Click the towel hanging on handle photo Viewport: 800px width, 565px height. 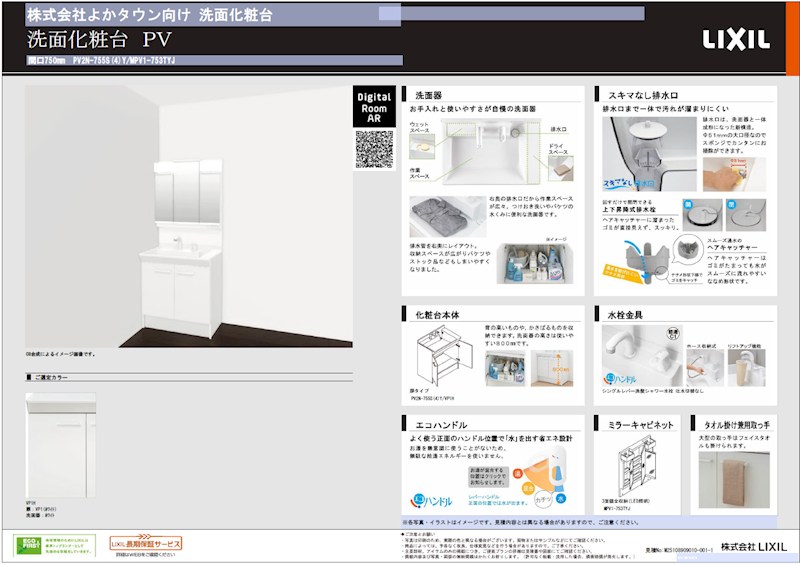tap(734, 480)
